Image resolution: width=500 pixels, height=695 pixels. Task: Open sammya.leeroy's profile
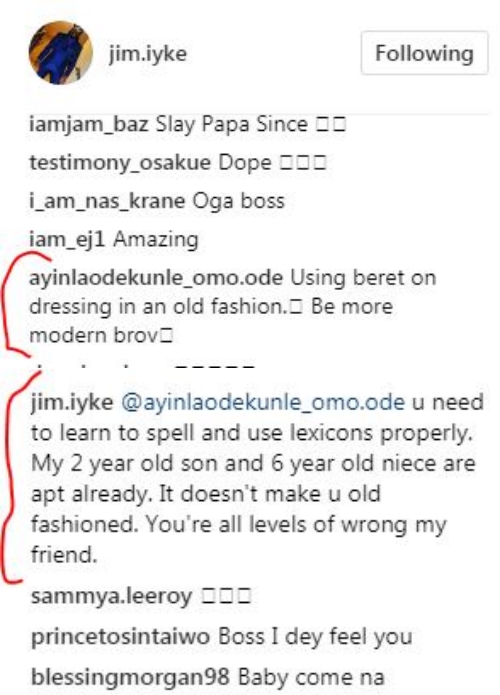click(112, 597)
